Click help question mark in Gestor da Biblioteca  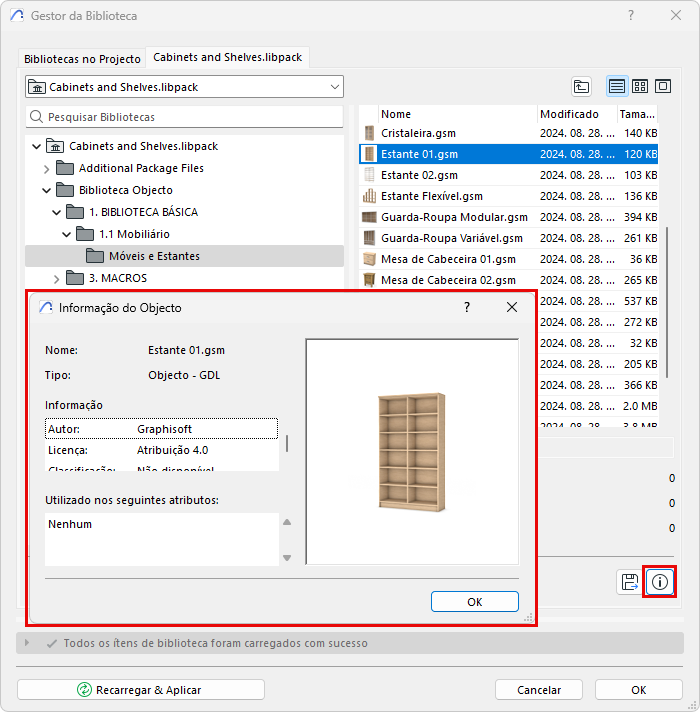pyautogui.click(x=631, y=15)
